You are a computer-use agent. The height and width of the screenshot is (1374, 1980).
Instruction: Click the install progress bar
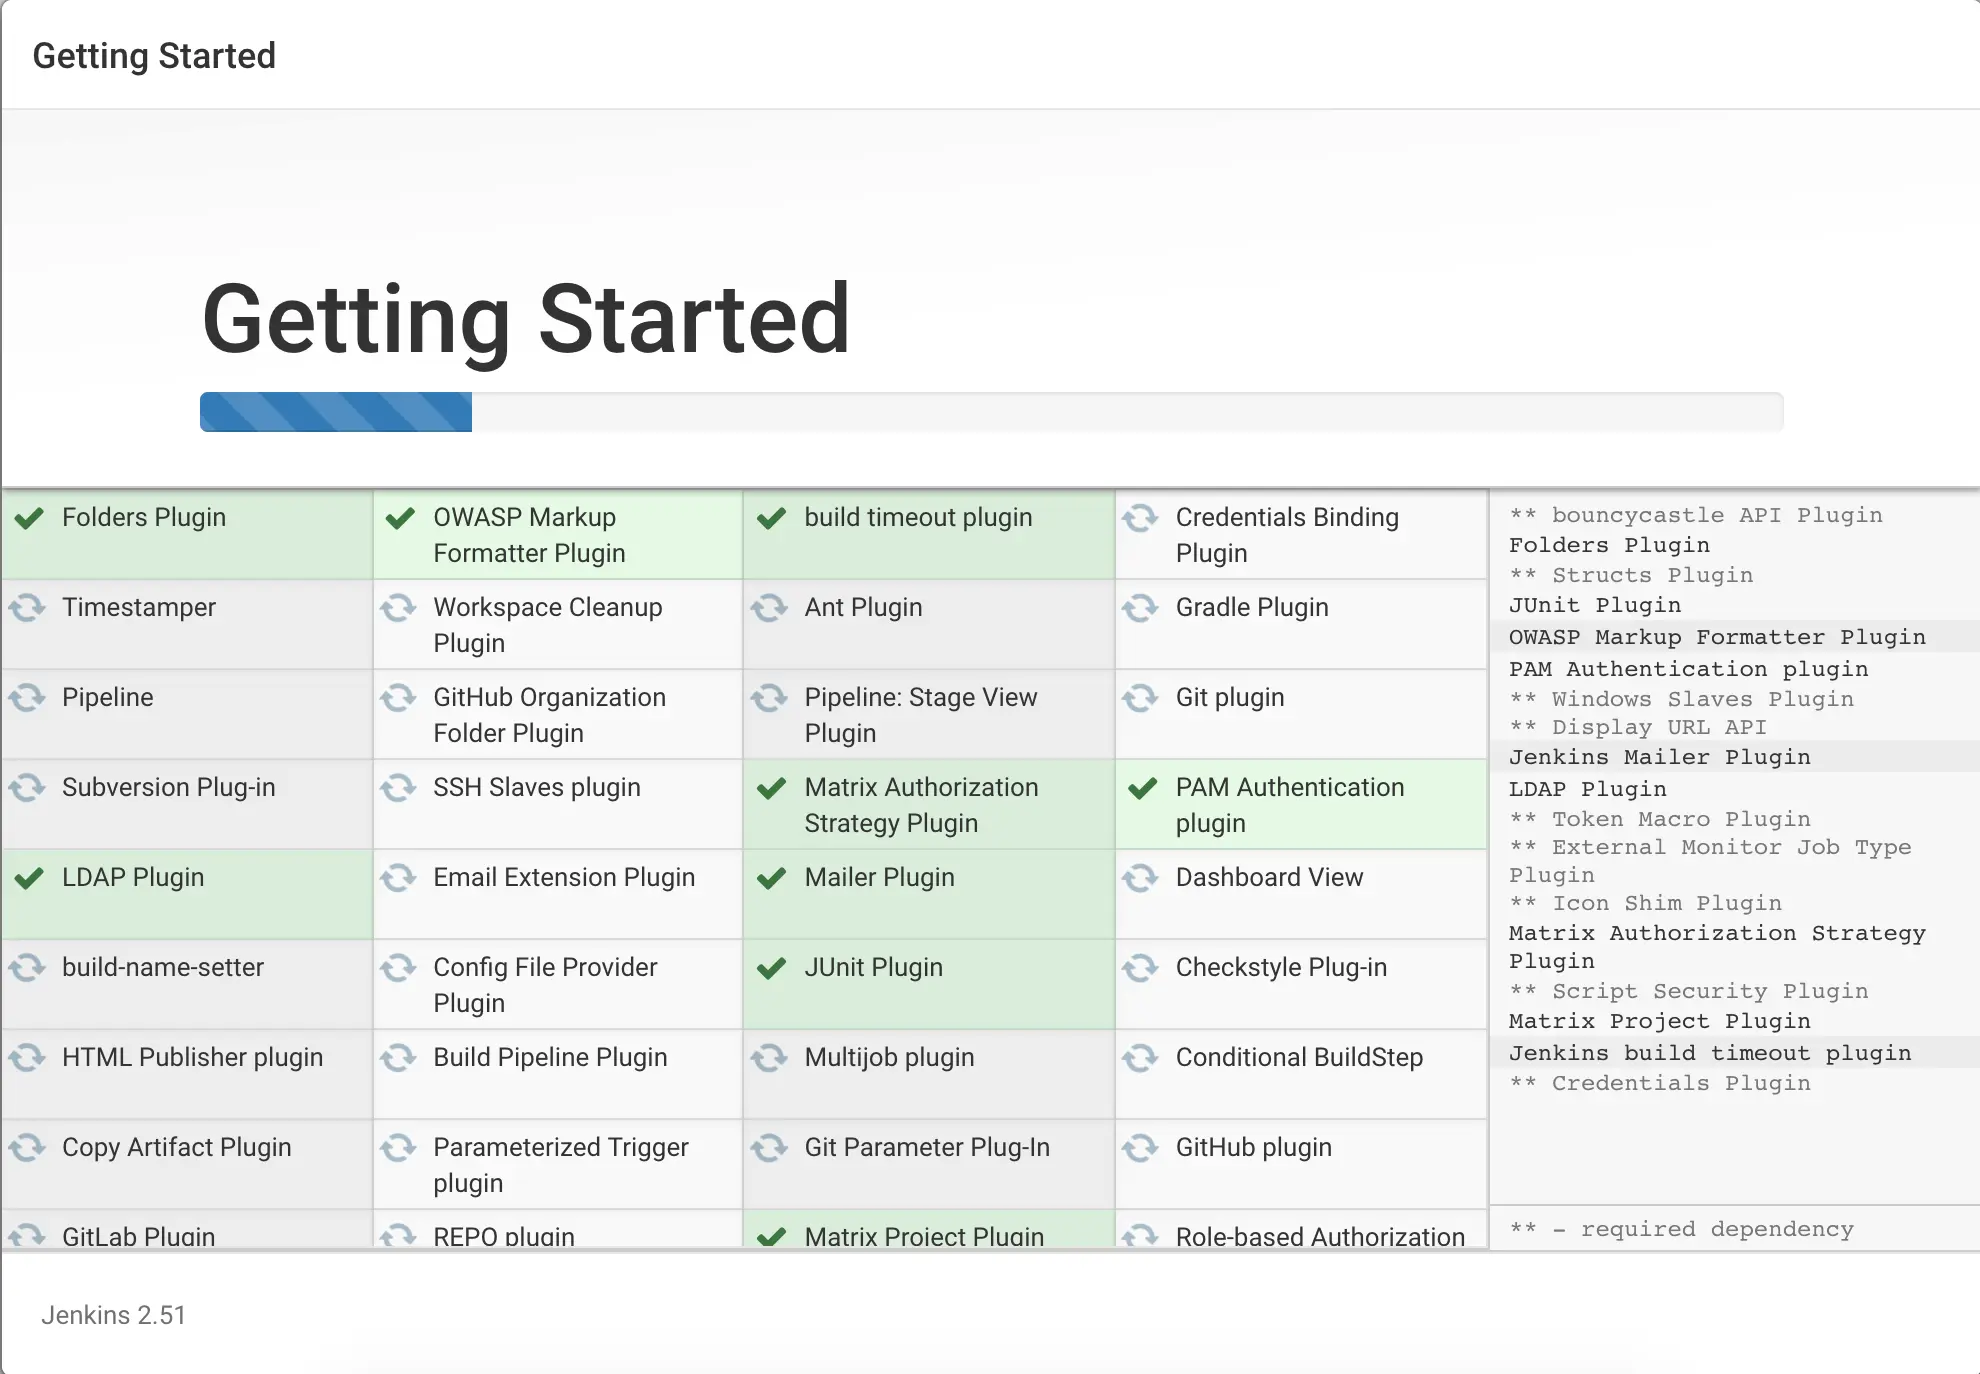(x=990, y=412)
